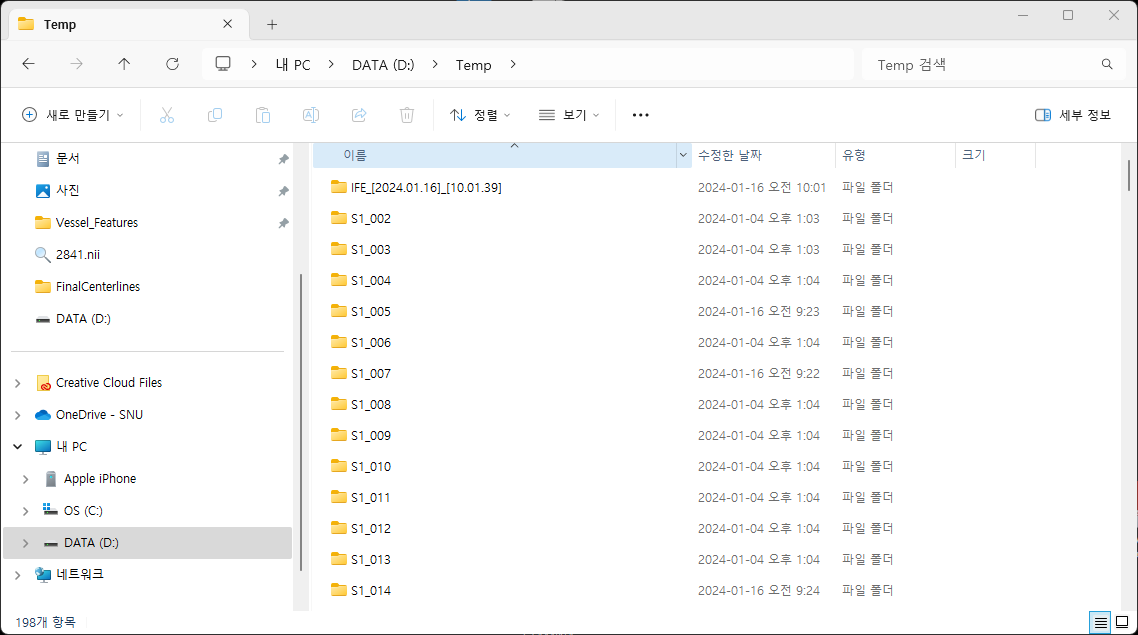Open the See more ellipsis menu
This screenshot has width=1138, height=635.
coord(641,115)
